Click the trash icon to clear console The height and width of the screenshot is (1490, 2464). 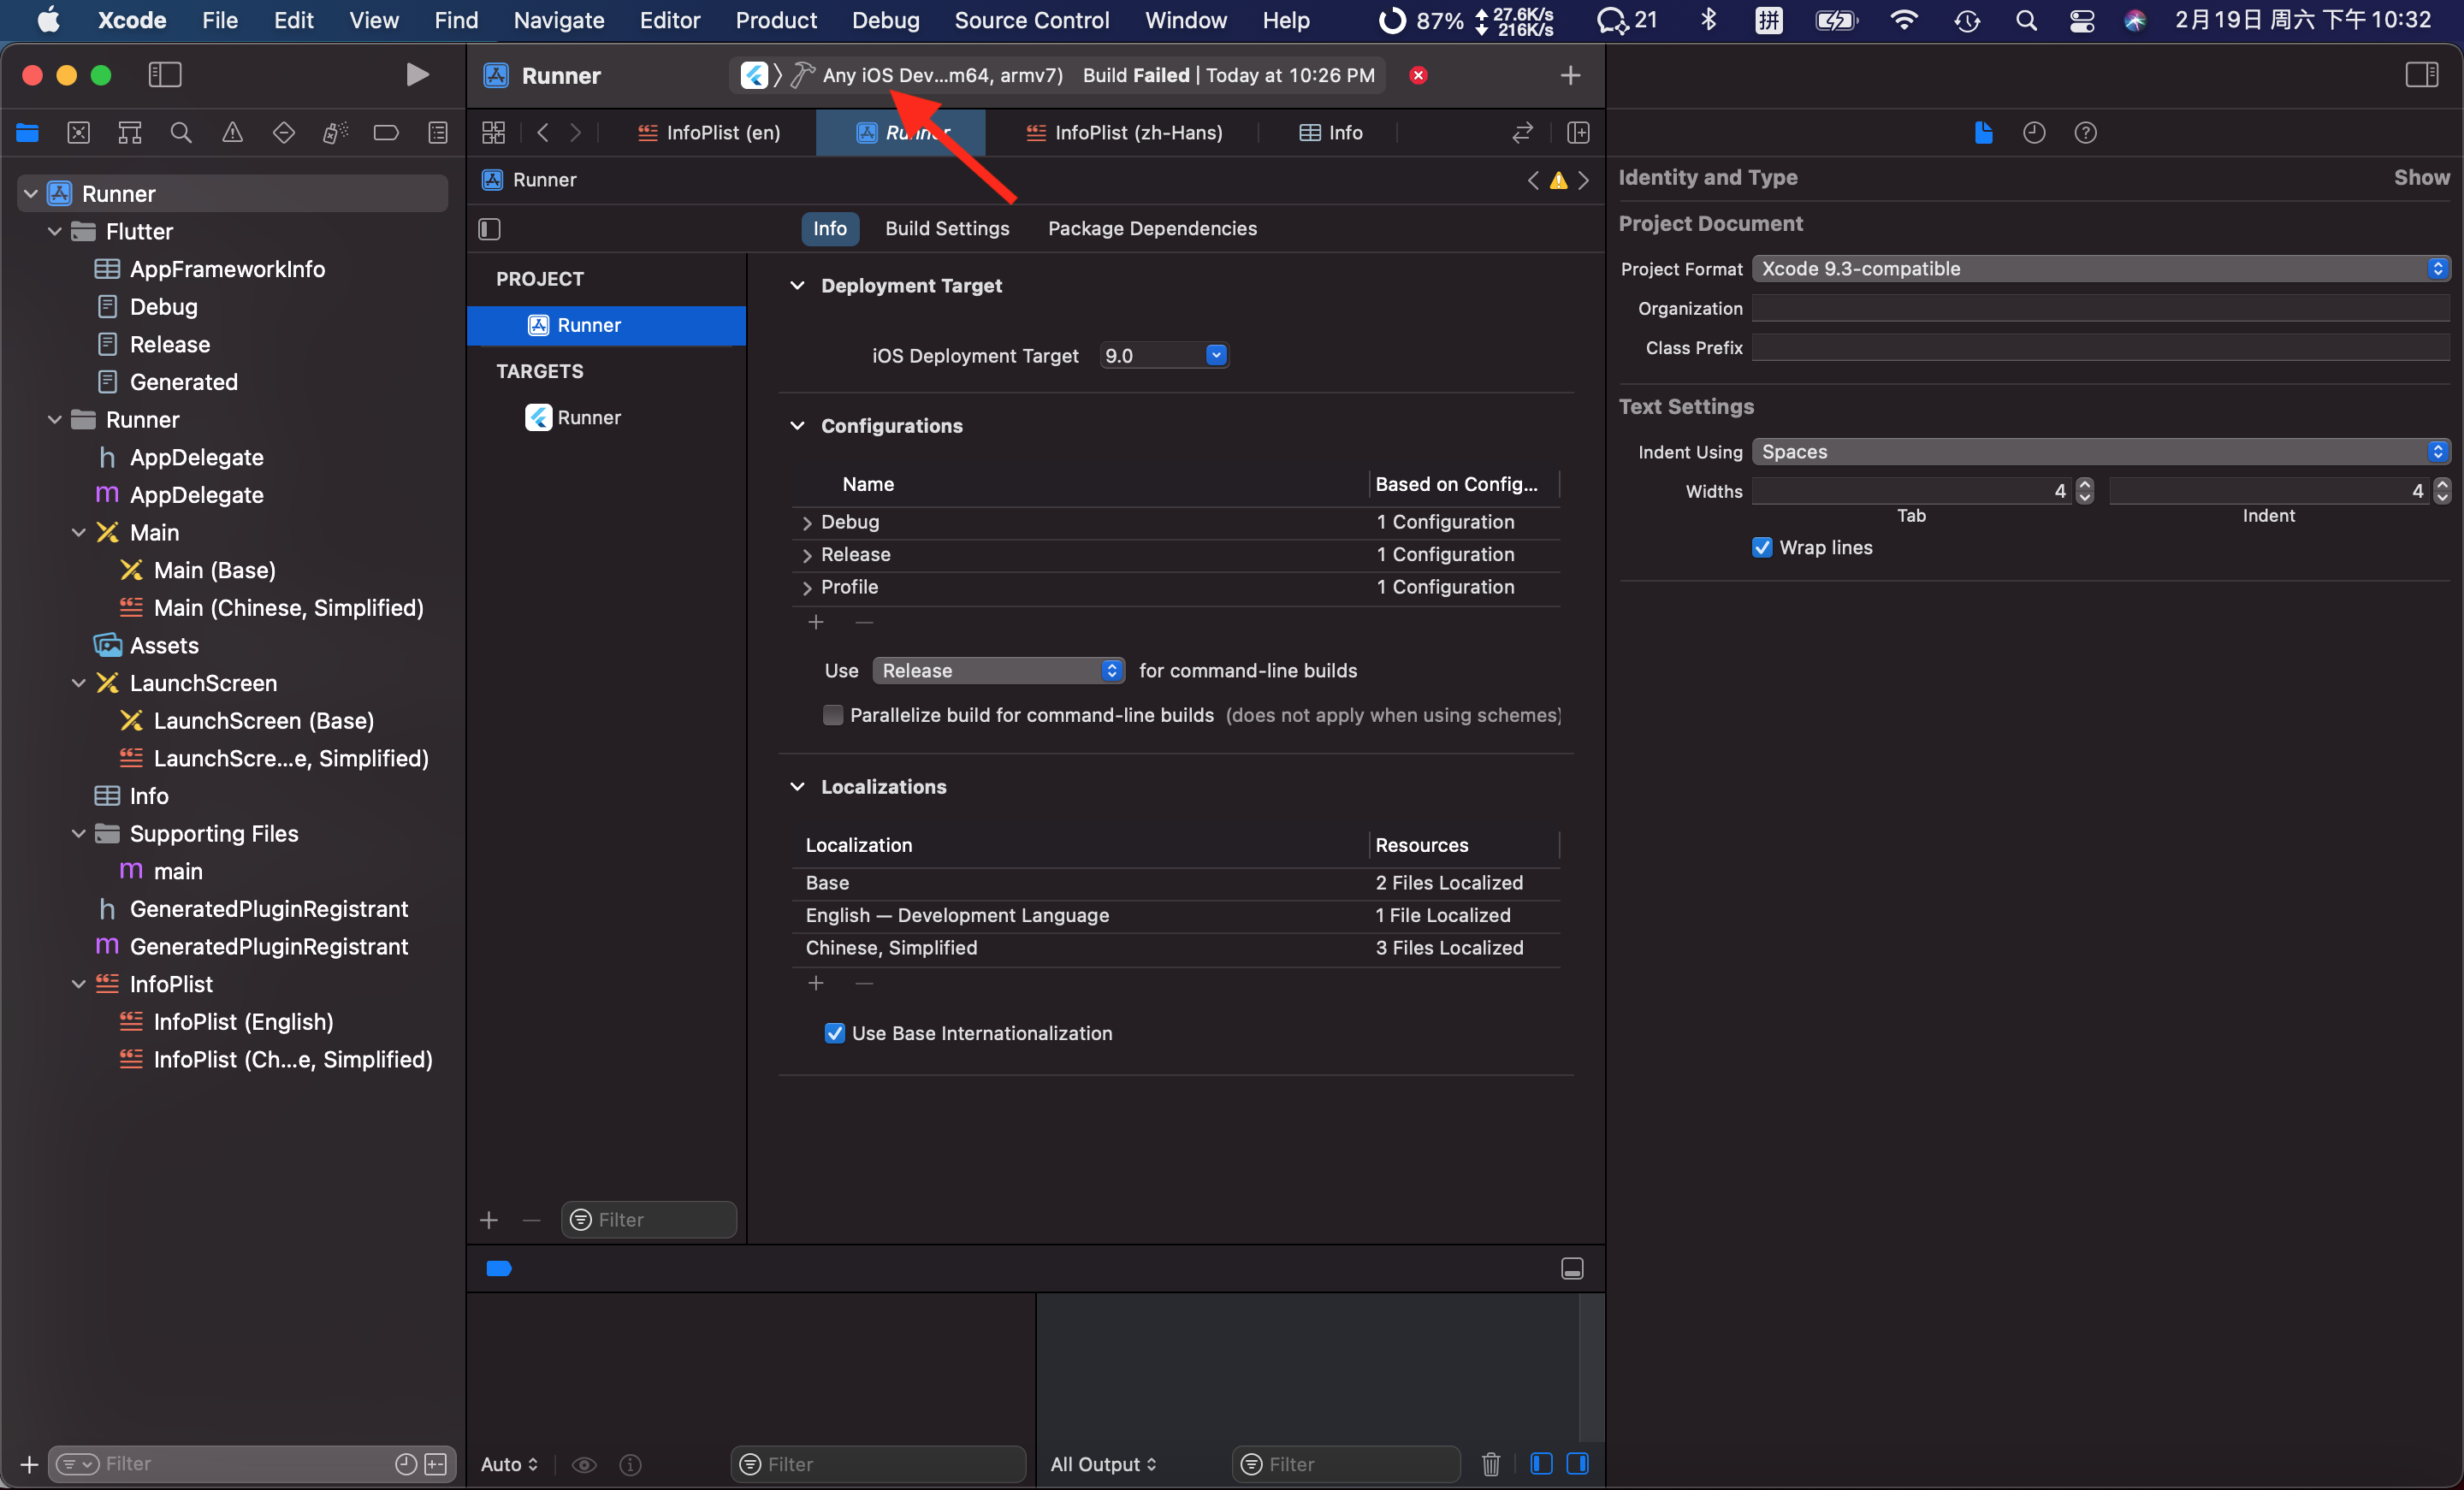click(1491, 1464)
